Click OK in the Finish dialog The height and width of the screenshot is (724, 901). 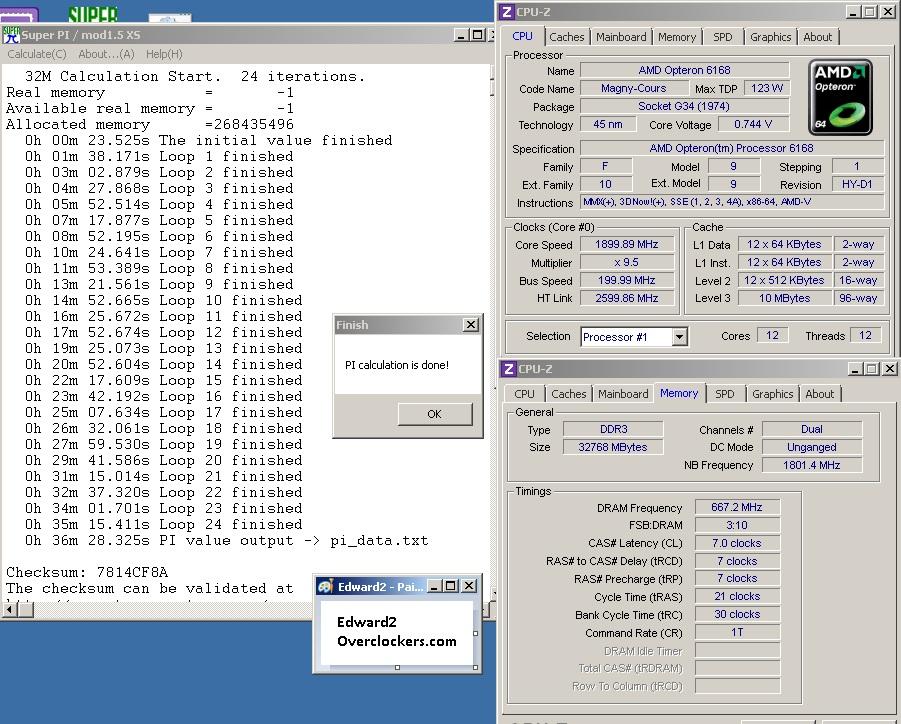click(x=435, y=414)
